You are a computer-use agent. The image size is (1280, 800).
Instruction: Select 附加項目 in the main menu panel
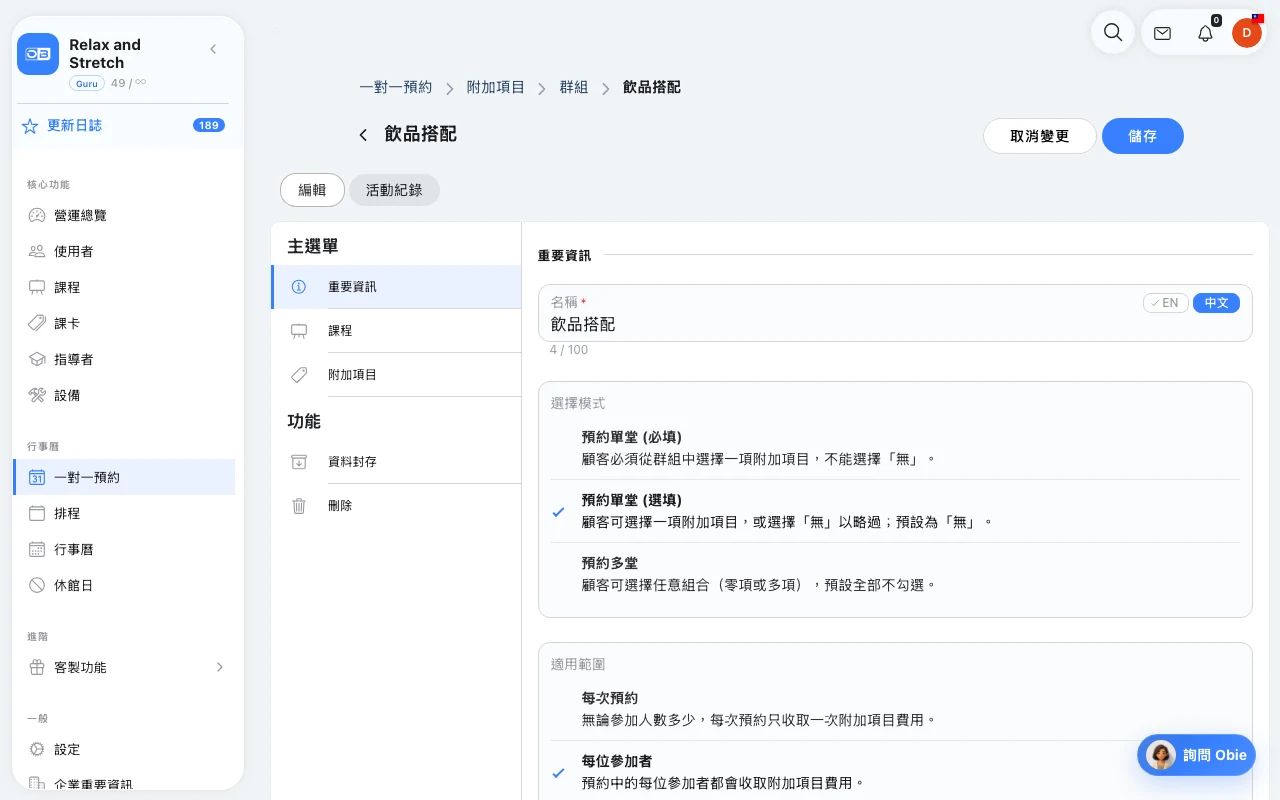[x=396, y=375]
